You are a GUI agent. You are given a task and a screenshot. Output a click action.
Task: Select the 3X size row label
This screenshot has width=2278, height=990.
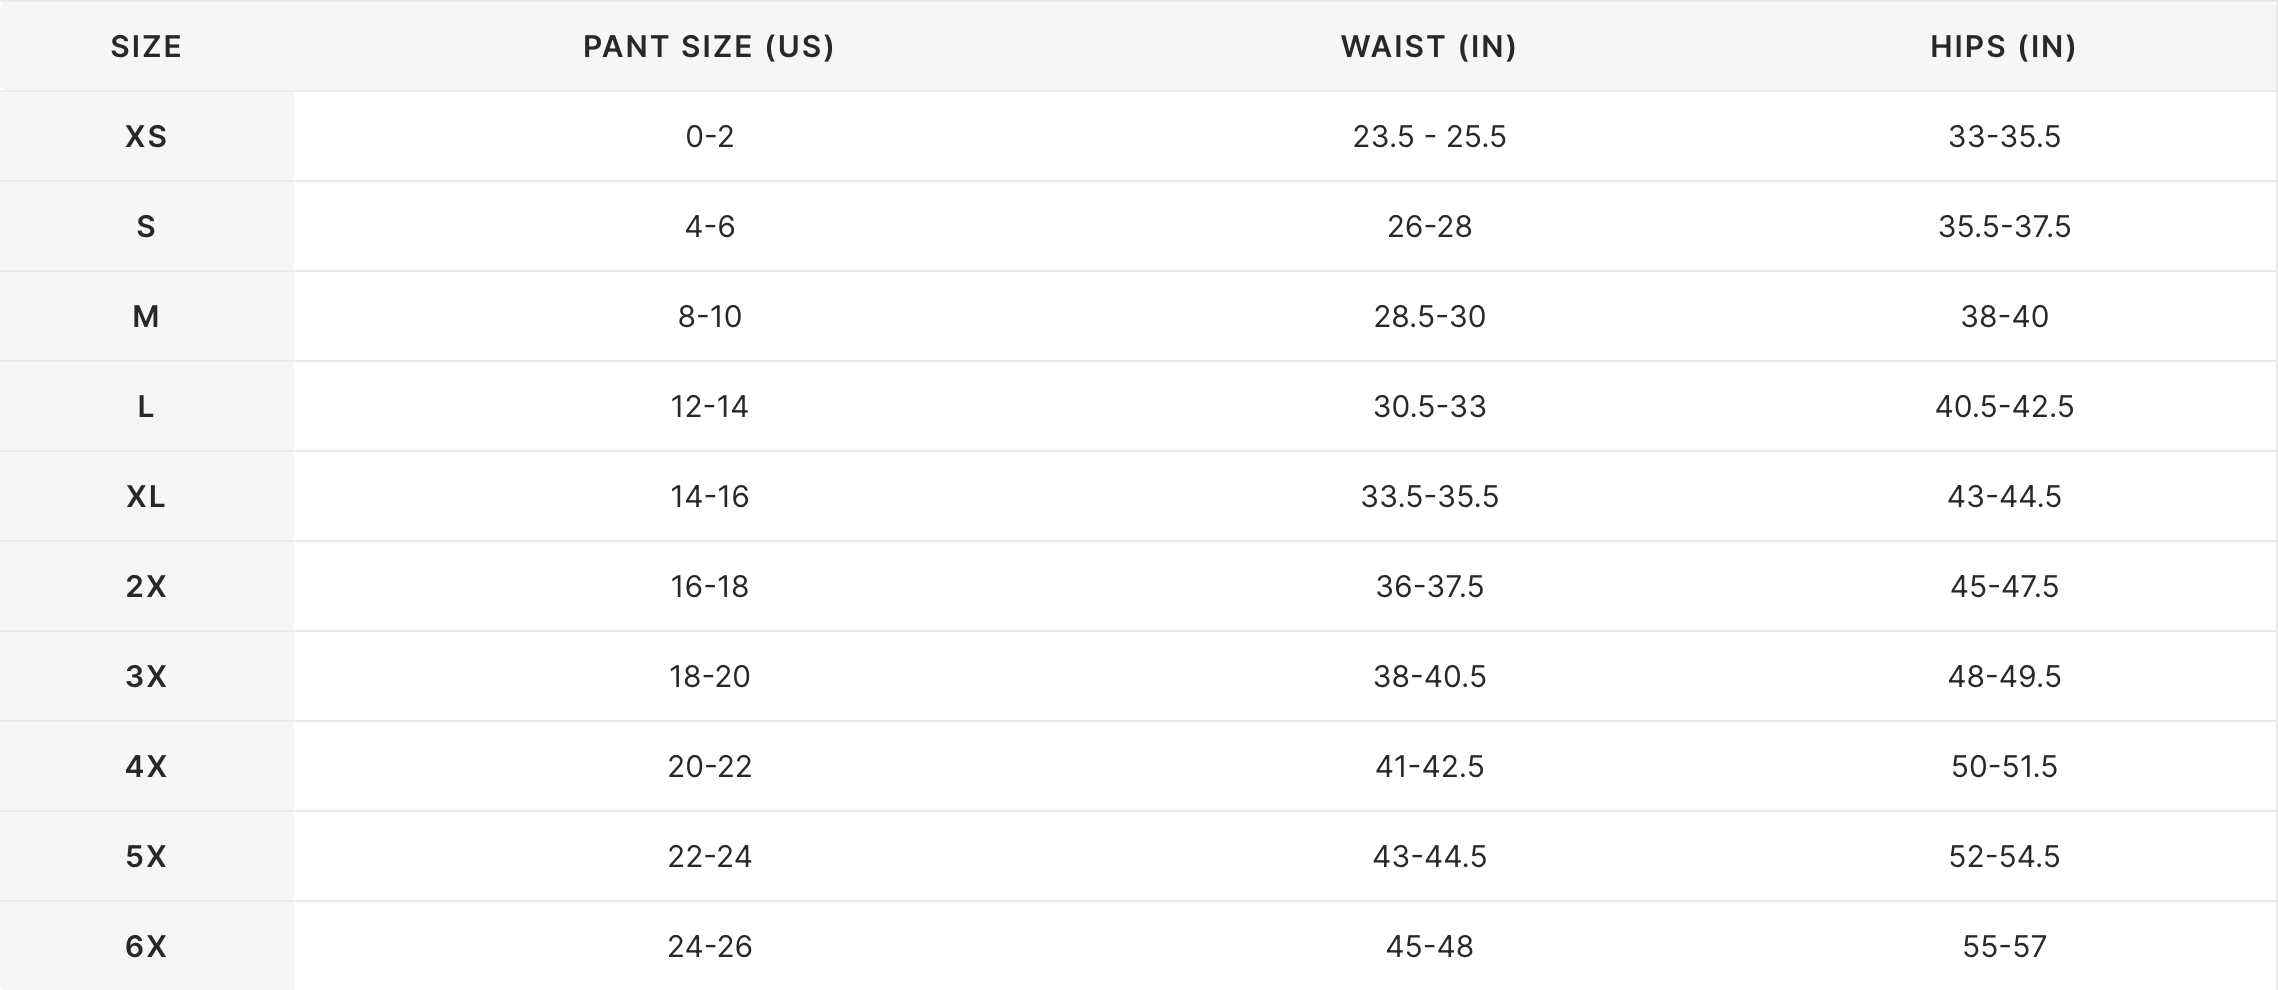(146, 677)
